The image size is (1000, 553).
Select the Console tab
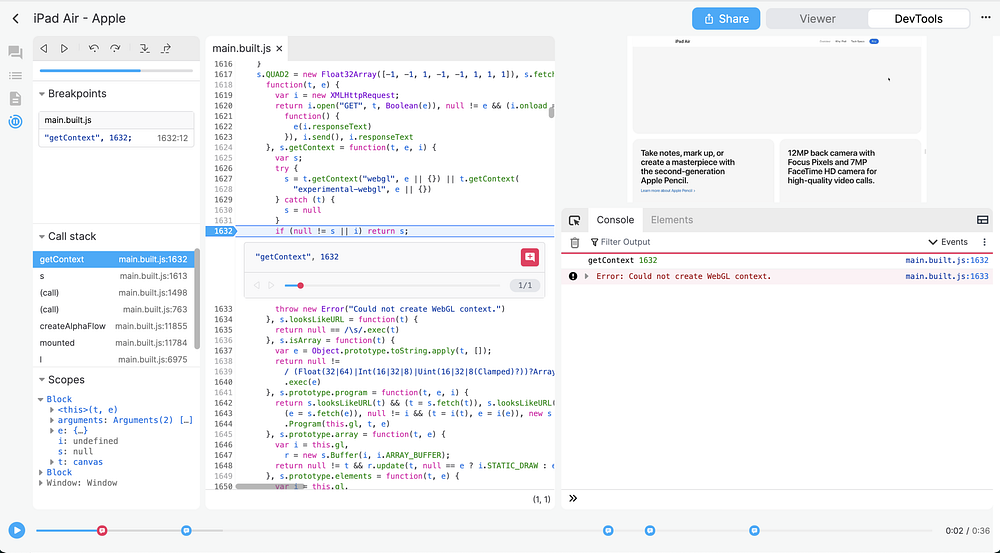[x=615, y=220]
